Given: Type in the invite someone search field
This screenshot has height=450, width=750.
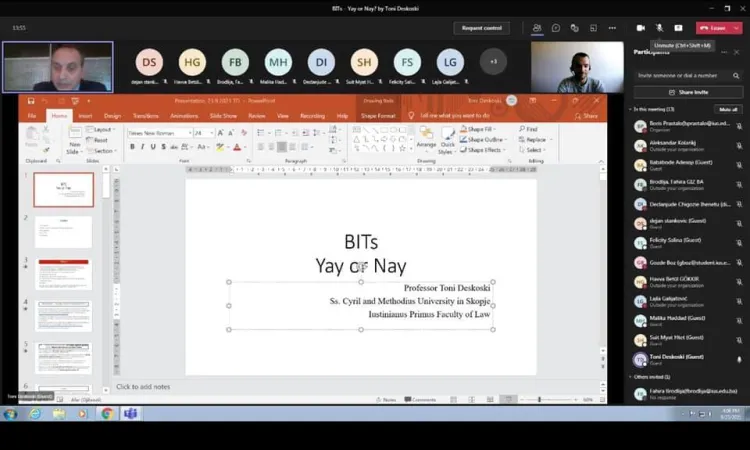Looking at the screenshot, I should (x=680, y=74).
